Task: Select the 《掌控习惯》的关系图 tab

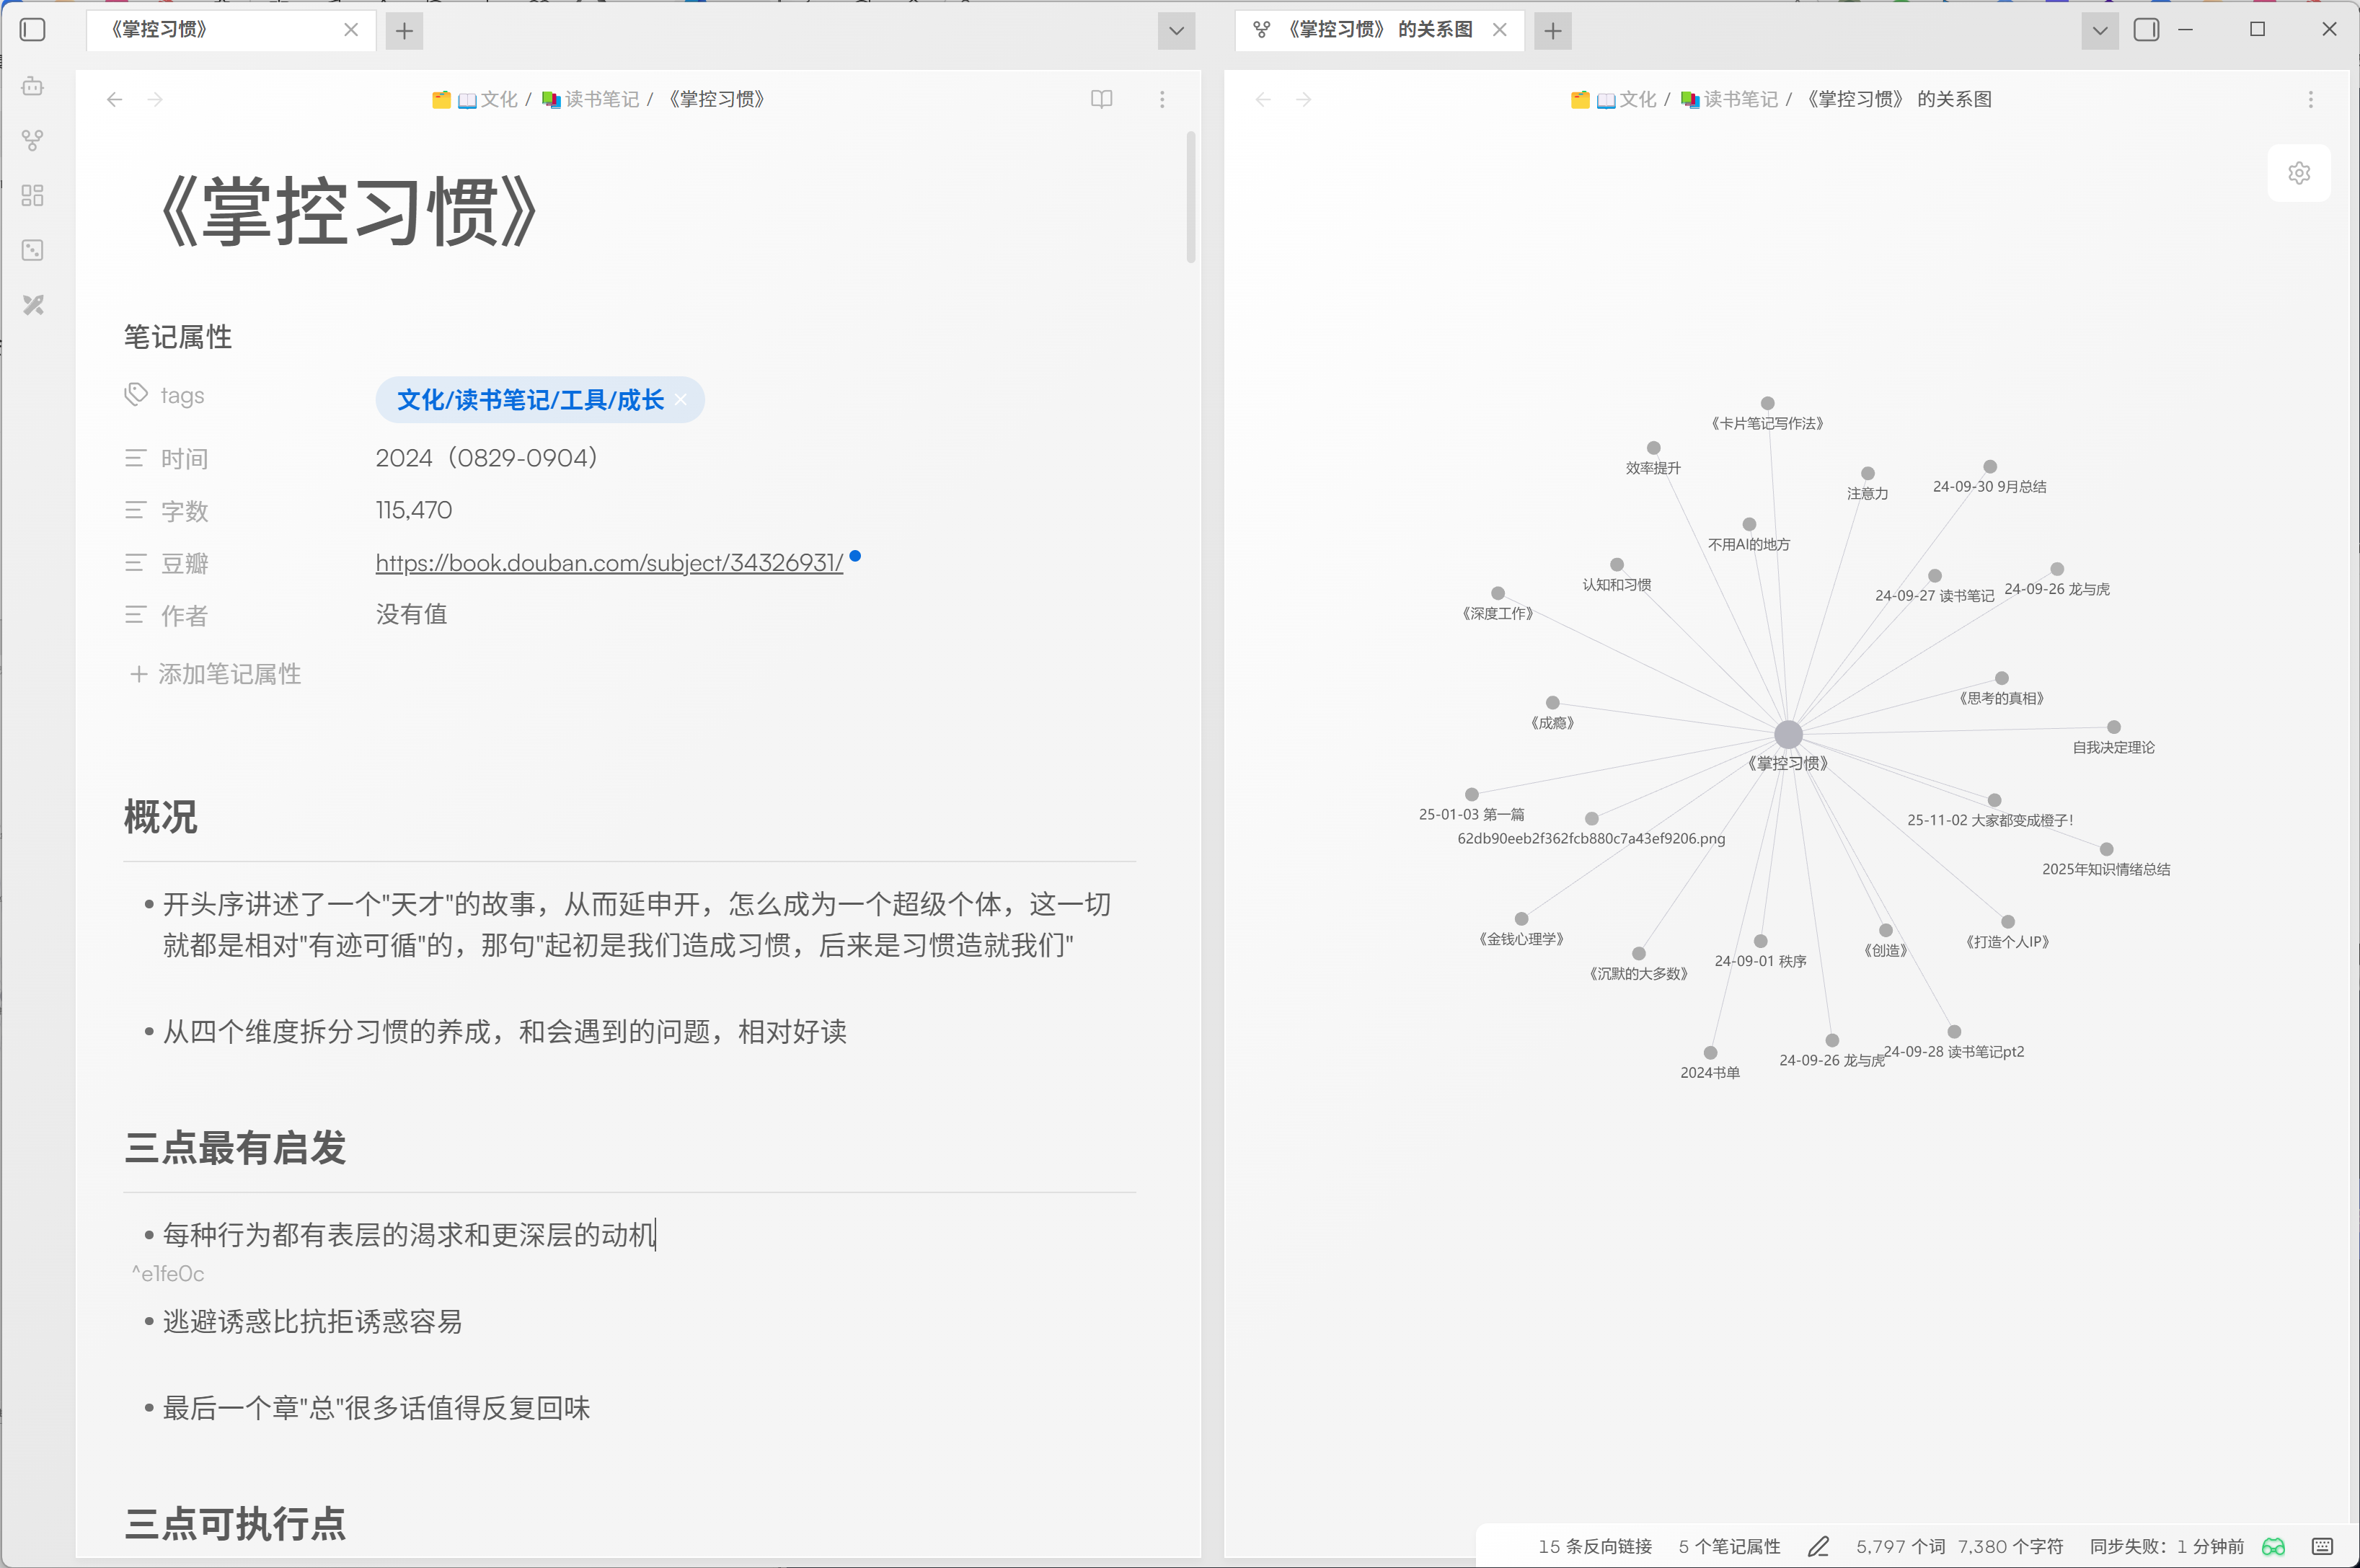Action: 1380,30
